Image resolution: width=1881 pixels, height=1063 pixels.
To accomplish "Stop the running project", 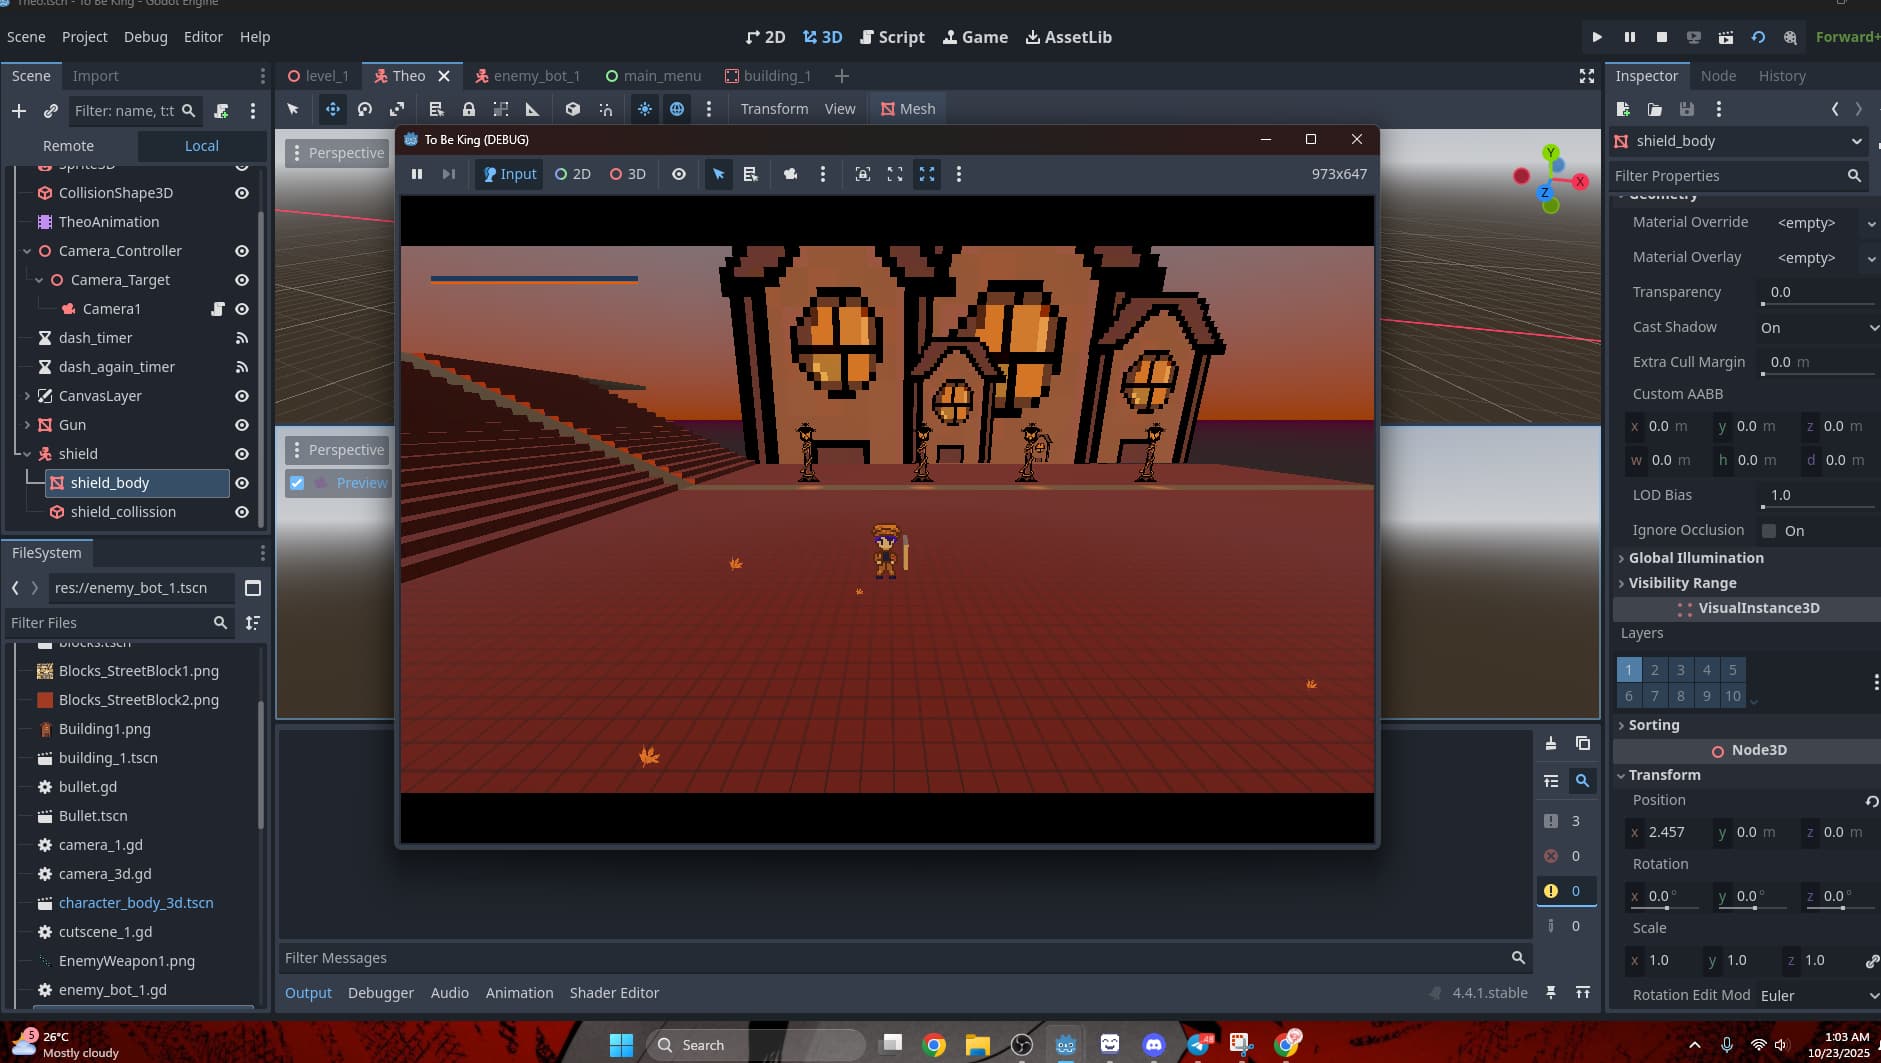I will coord(1661,37).
